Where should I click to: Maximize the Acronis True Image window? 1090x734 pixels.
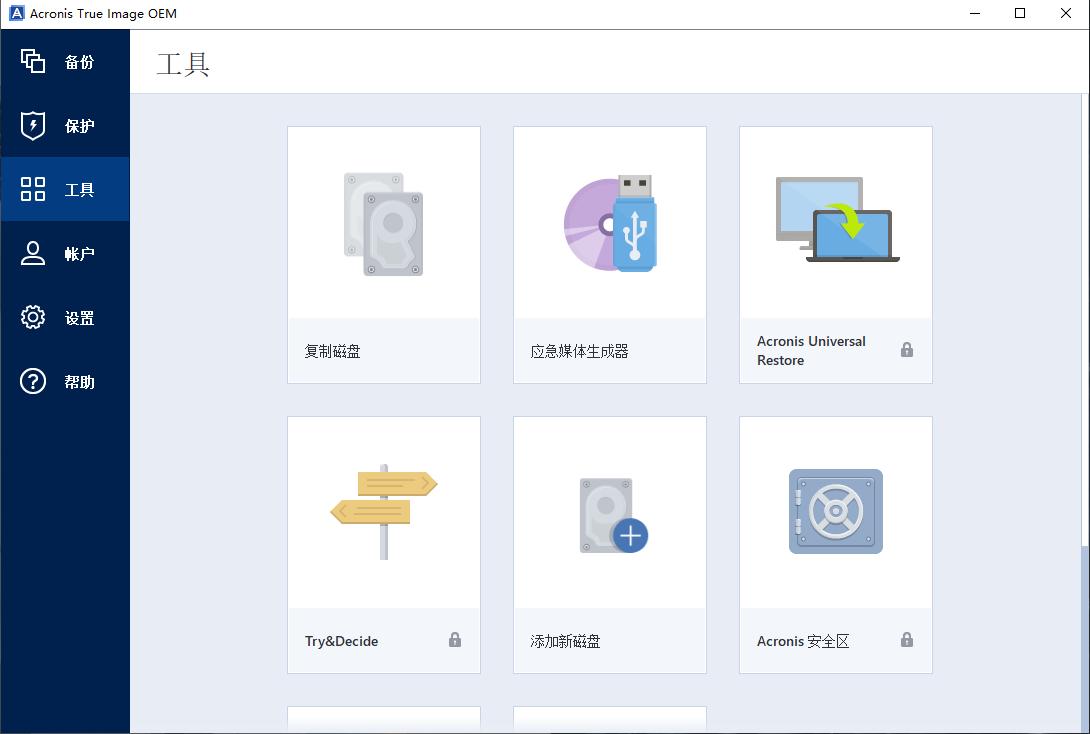click(x=1020, y=14)
